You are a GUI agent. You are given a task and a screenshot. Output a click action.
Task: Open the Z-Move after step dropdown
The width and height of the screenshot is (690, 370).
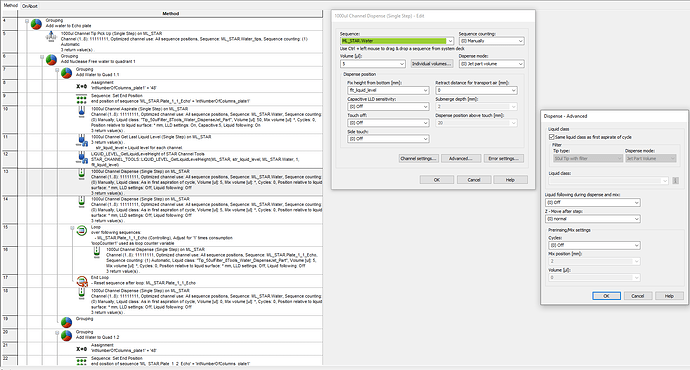point(636,219)
